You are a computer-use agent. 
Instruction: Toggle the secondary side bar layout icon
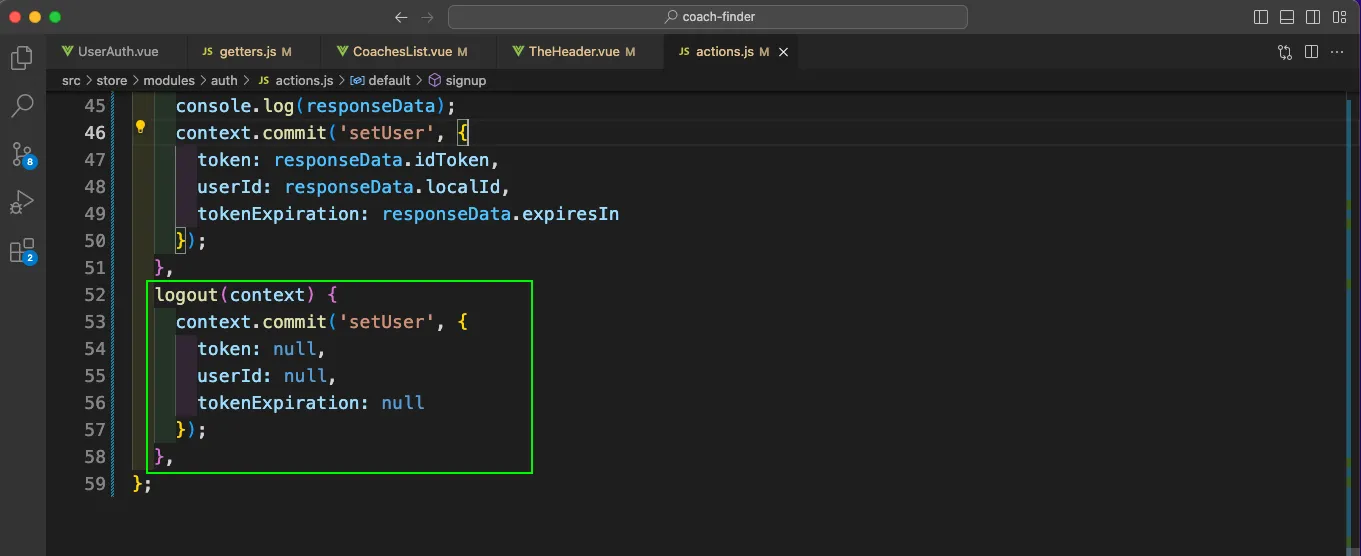(1313, 17)
